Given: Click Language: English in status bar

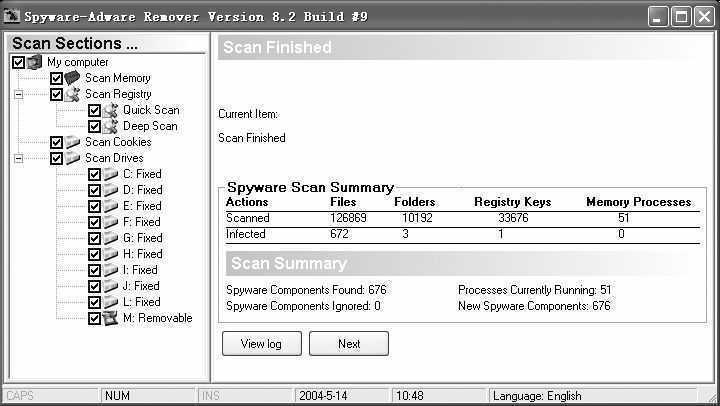Looking at the screenshot, I should click(x=536, y=396).
